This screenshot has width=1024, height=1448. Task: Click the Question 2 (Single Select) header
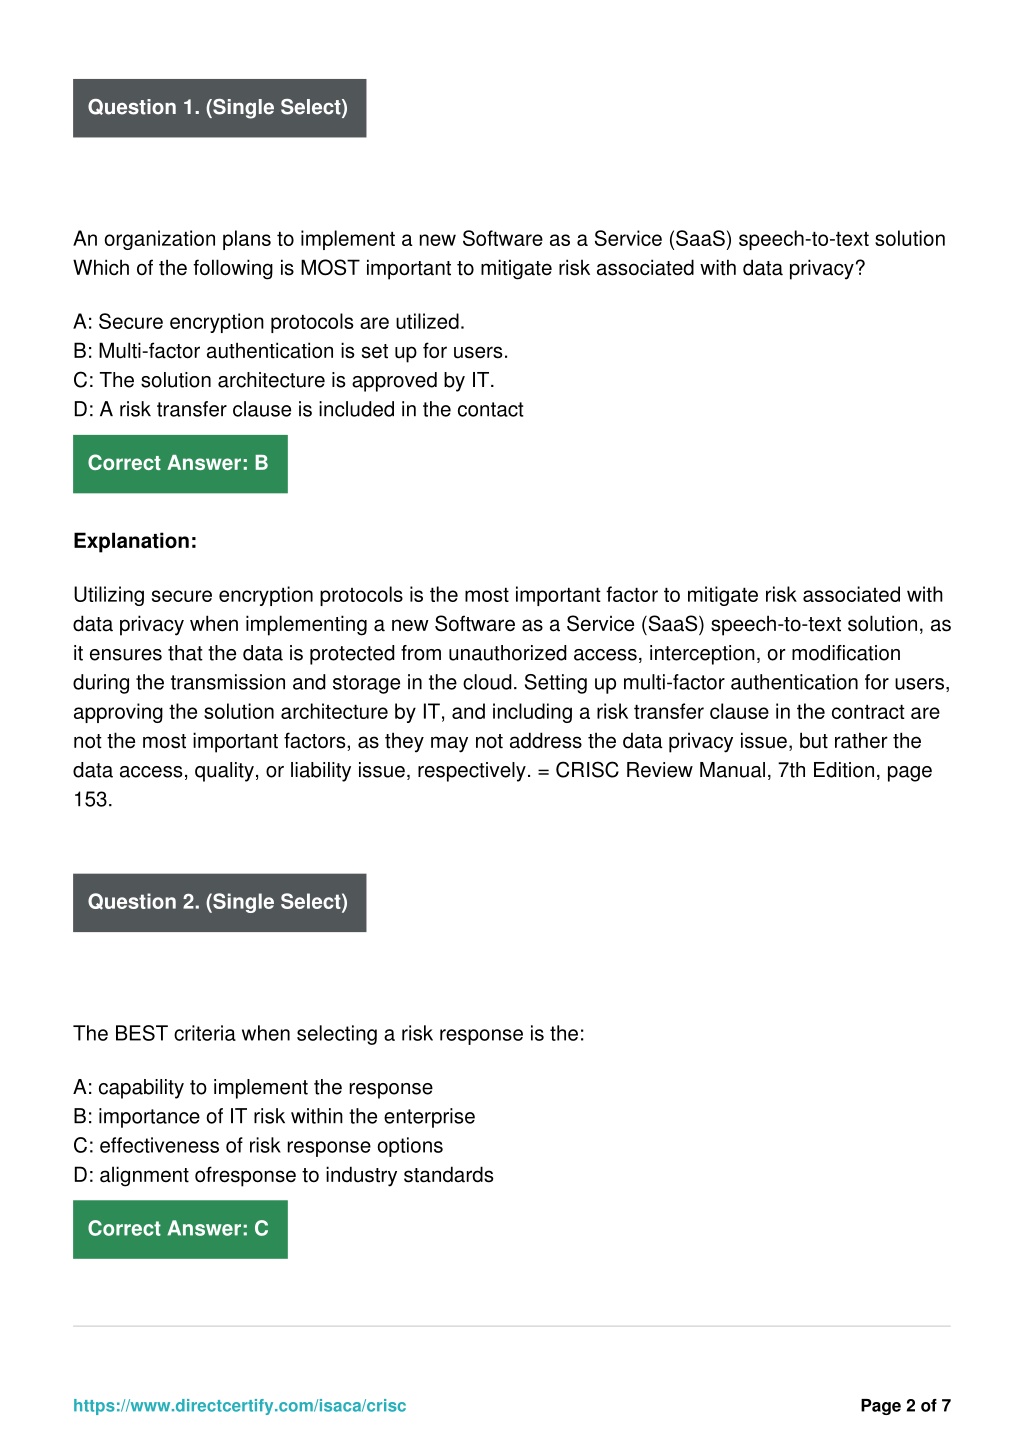pos(219,903)
